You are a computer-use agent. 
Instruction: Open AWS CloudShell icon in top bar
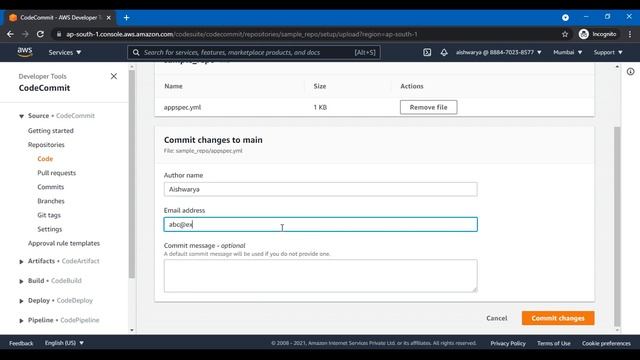tap(427, 52)
